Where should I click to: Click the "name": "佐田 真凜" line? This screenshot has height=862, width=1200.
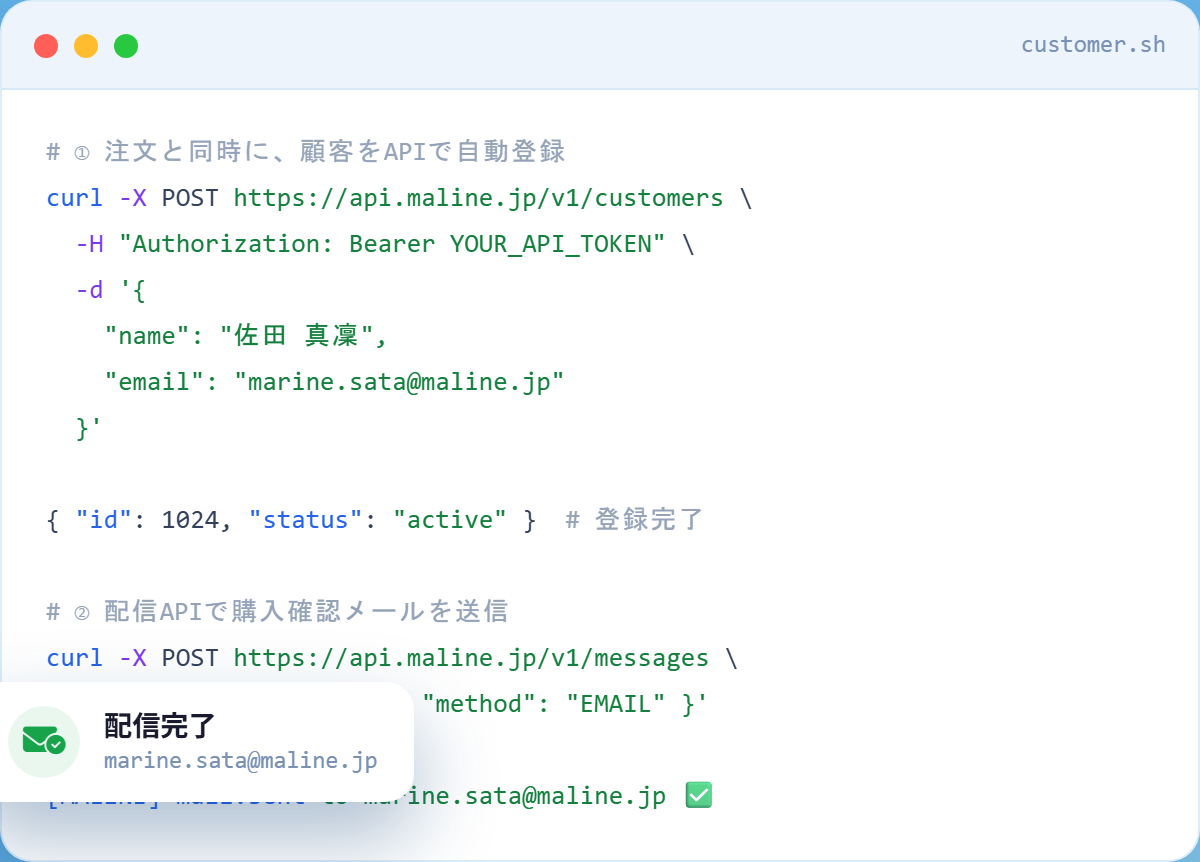point(246,336)
